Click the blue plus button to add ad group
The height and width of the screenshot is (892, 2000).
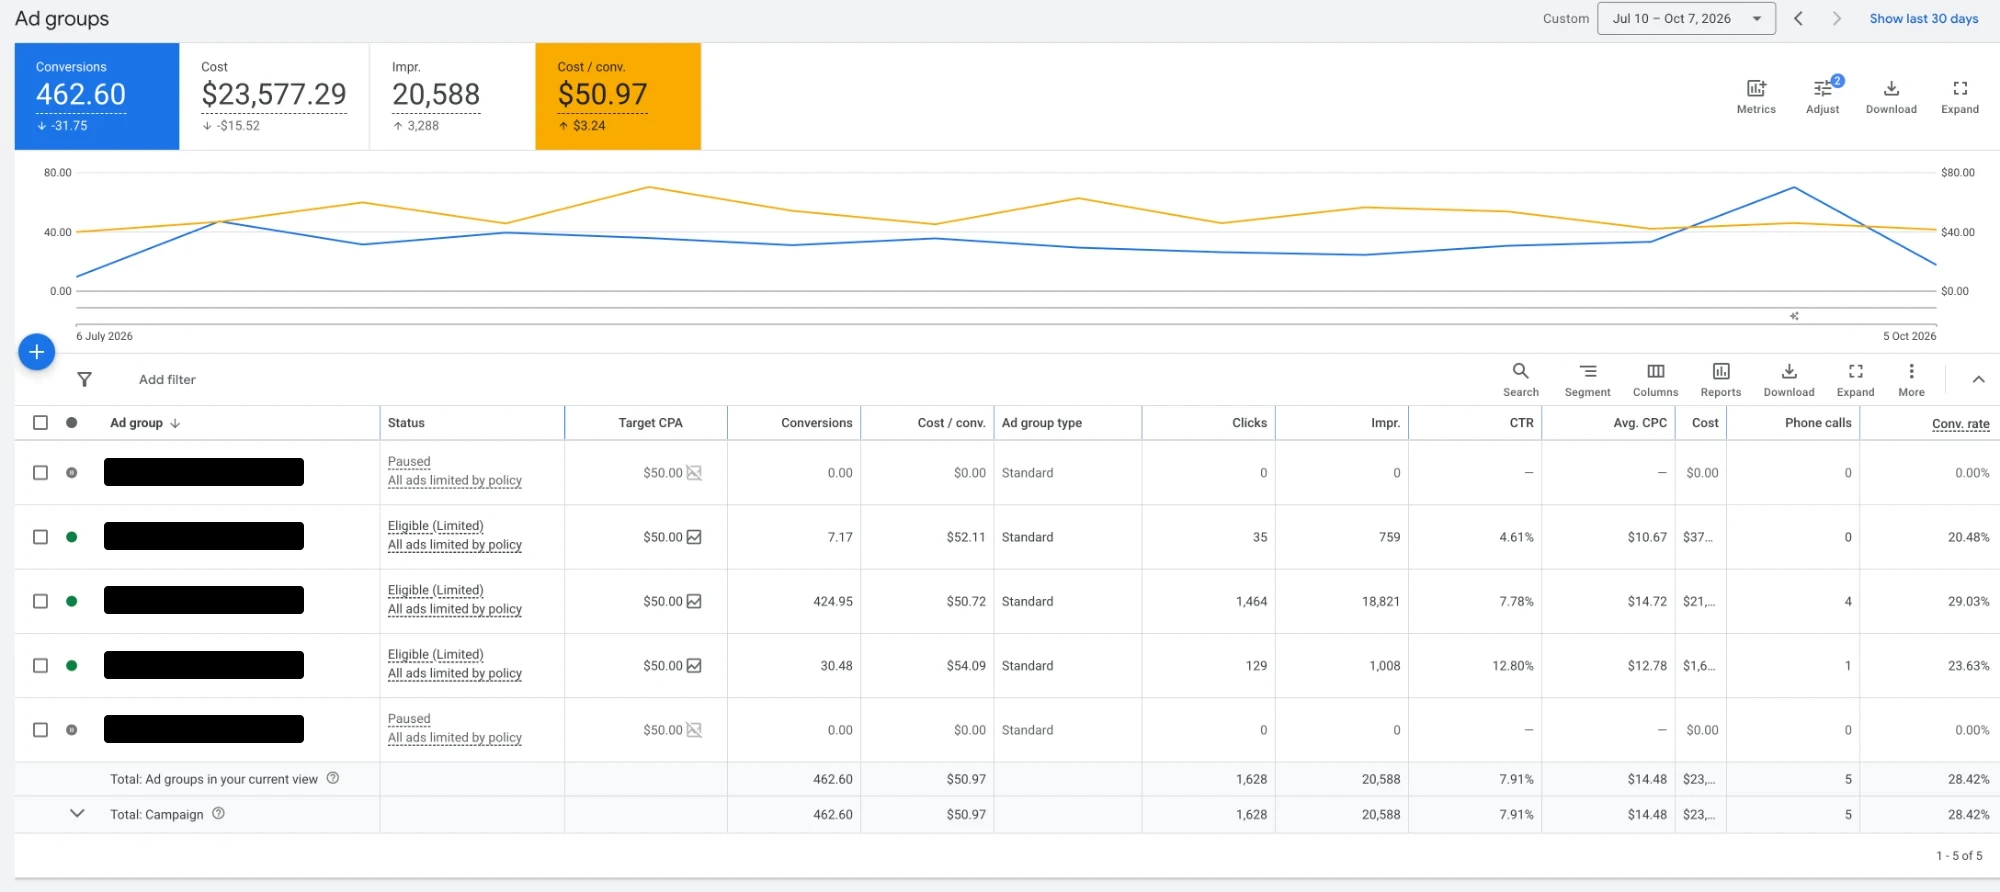pos(37,352)
